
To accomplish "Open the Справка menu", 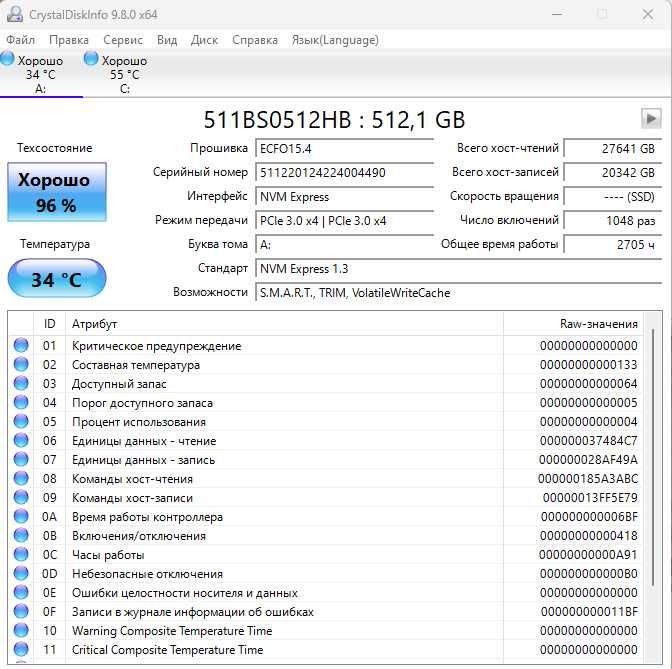I will 255,40.
